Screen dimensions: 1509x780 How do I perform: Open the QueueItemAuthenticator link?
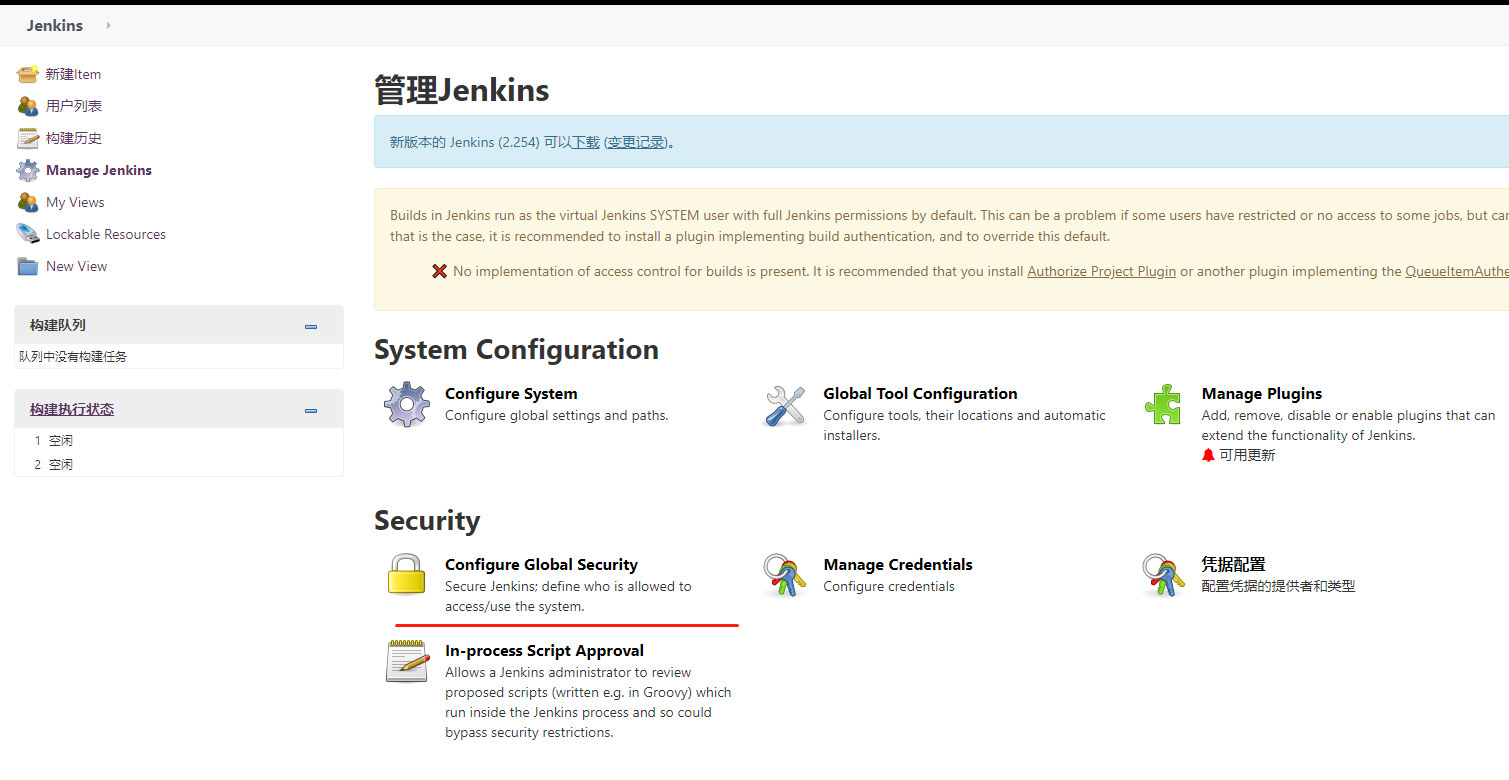coord(1456,271)
